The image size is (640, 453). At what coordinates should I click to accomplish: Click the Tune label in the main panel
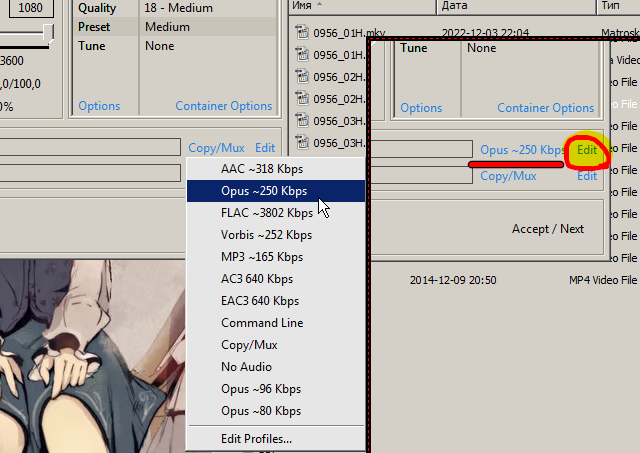[92, 46]
